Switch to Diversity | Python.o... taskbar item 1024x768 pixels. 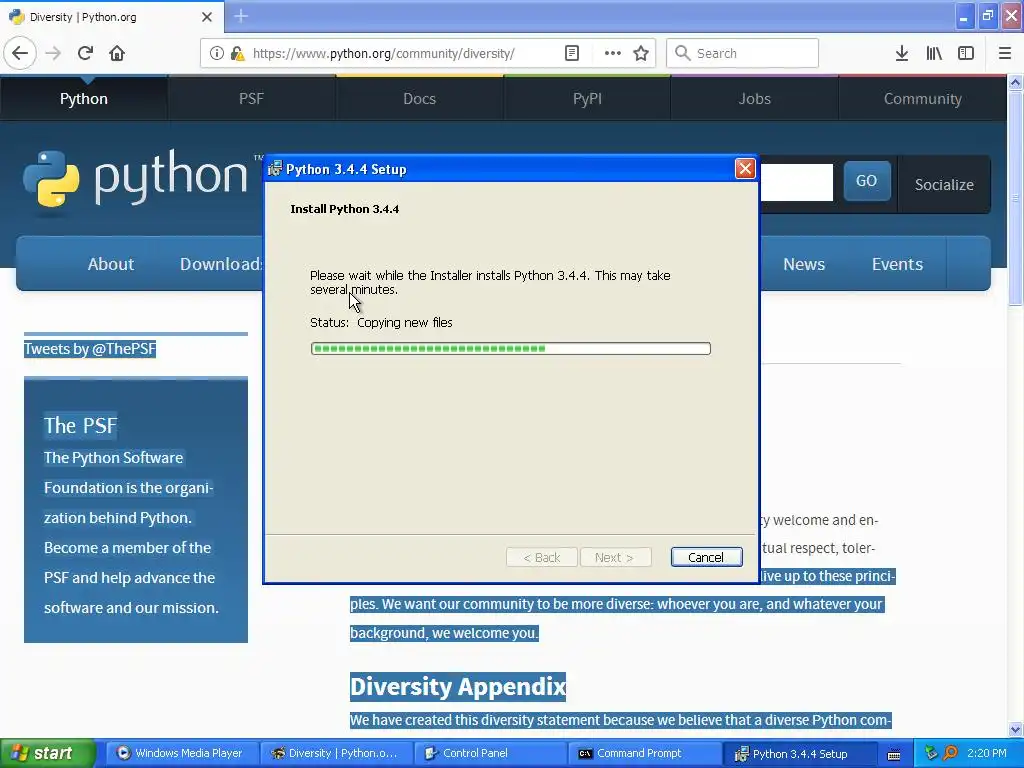[336, 754]
